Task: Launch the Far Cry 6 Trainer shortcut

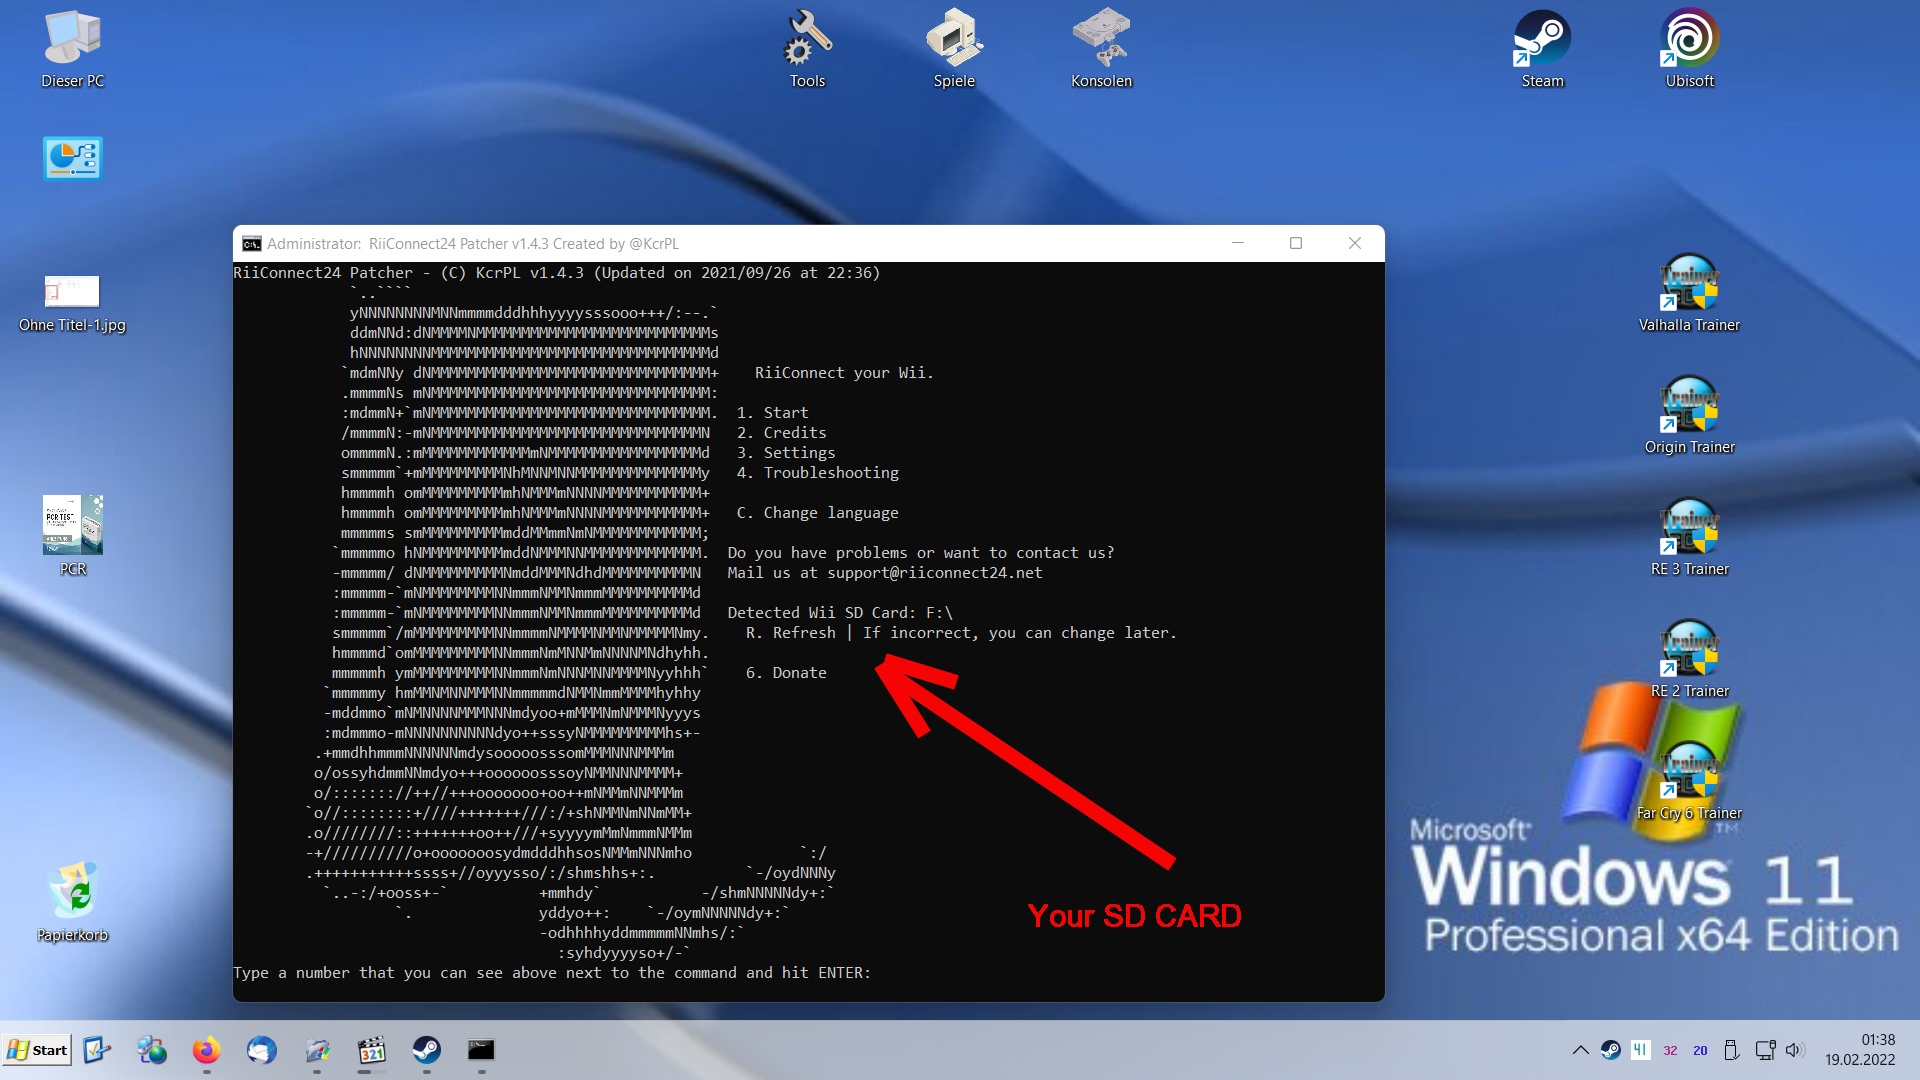Action: tap(1689, 782)
